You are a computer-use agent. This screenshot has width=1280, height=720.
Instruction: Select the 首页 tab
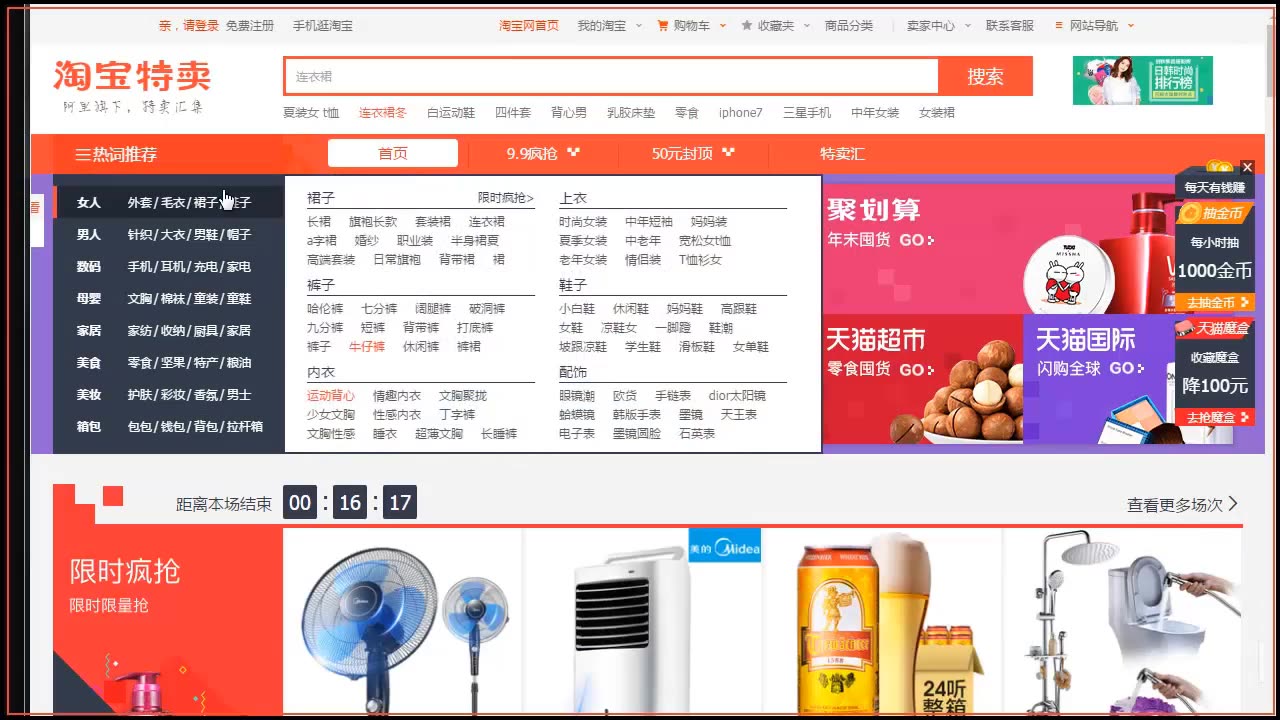(393, 153)
